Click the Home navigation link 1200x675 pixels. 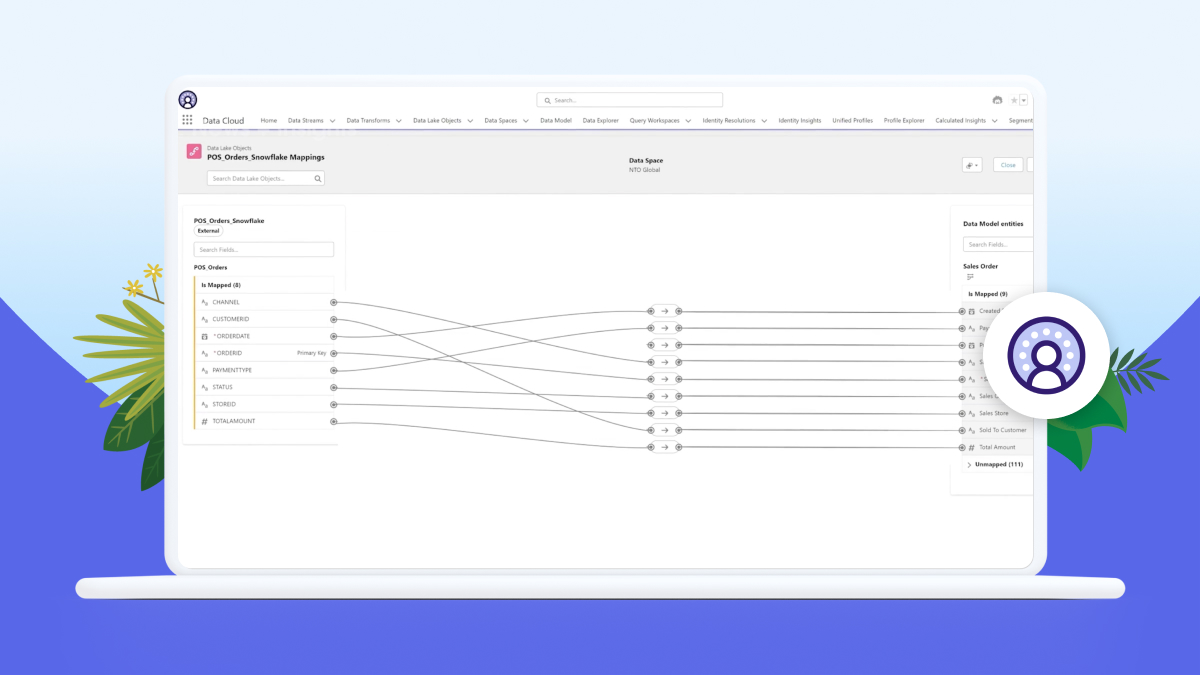[x=268, y=121]
